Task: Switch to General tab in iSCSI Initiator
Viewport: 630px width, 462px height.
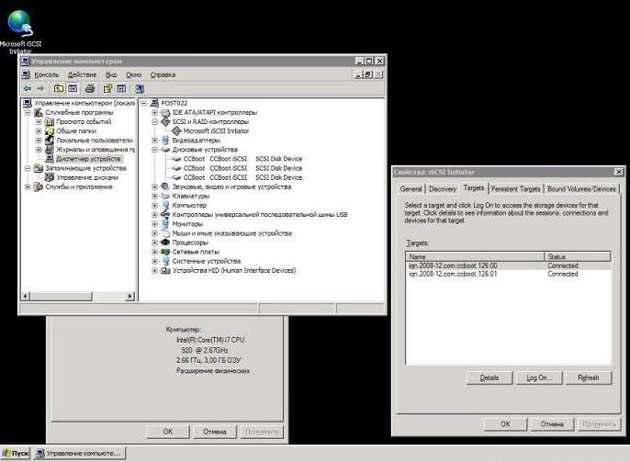Action: pyautogui.click(x=411, y=189)
